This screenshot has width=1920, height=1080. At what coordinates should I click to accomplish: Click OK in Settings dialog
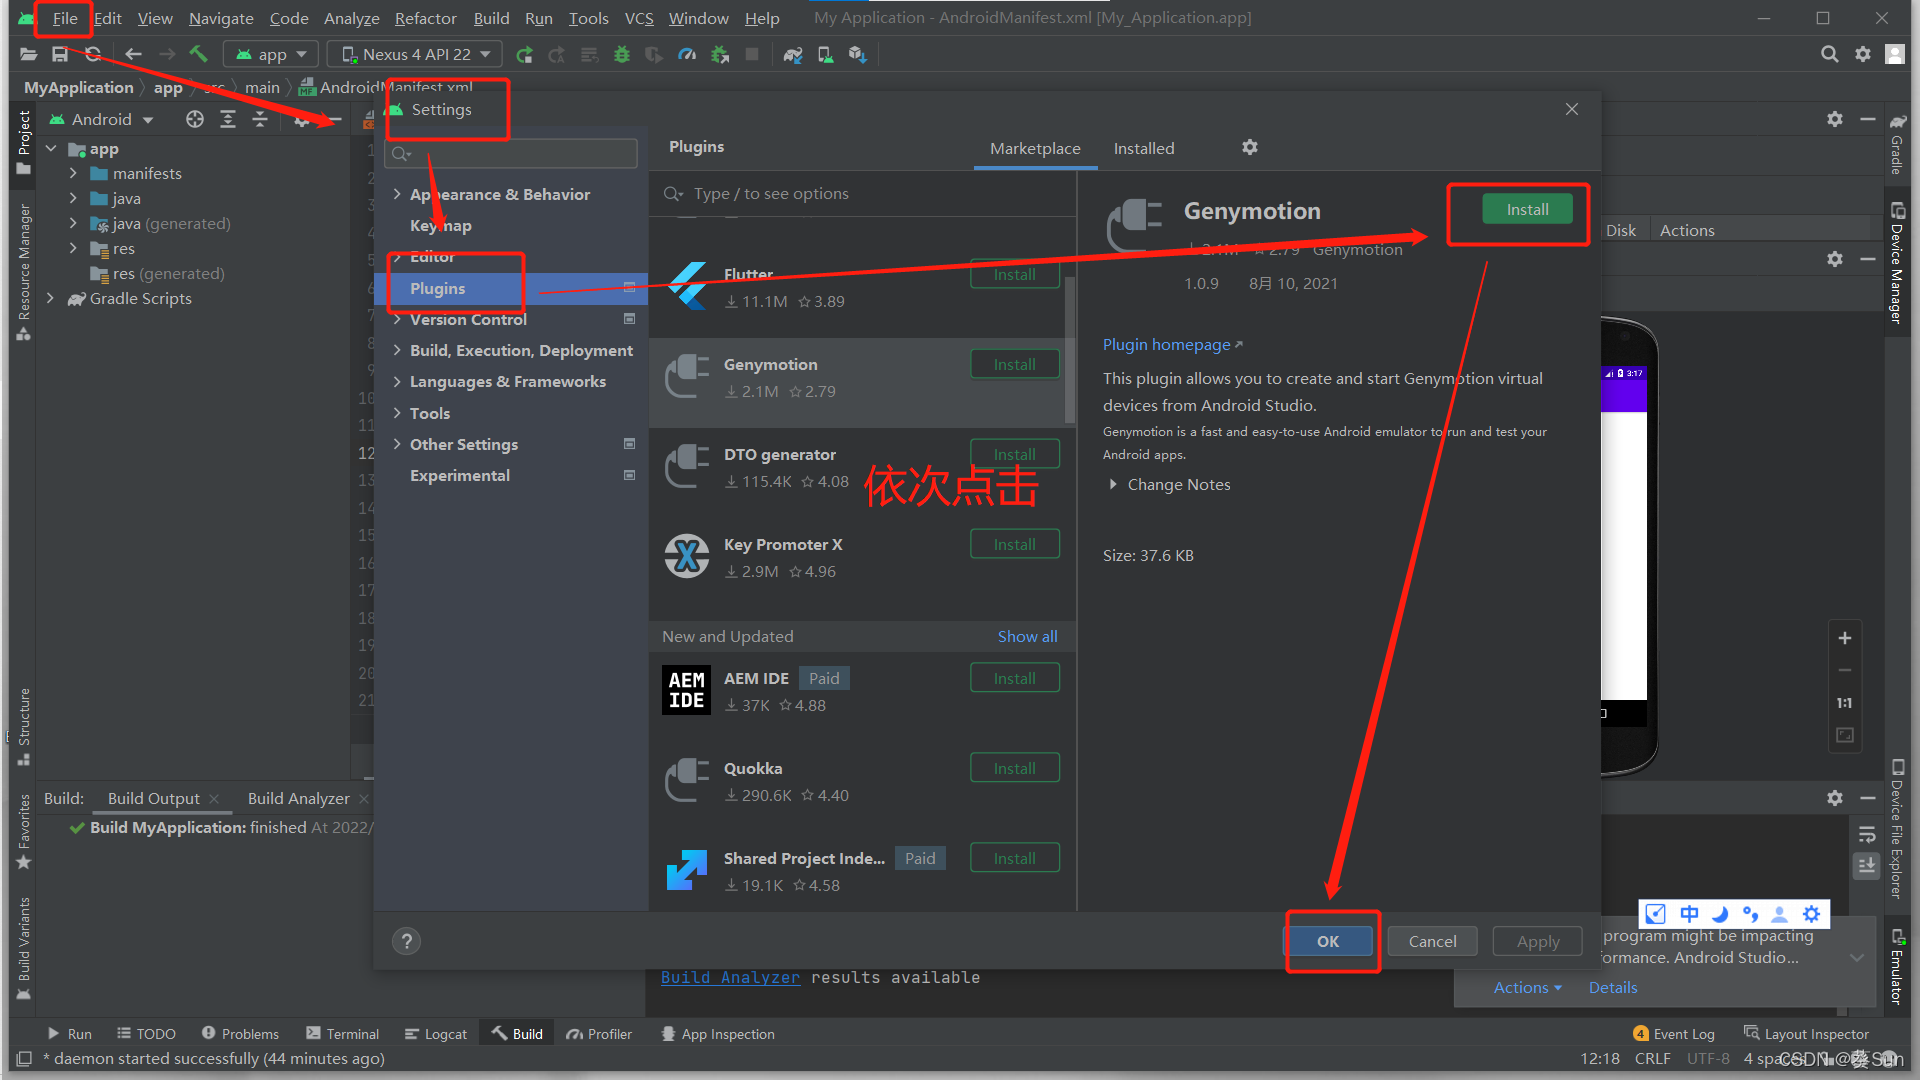pyautogui.click(x=1327, y=941)
